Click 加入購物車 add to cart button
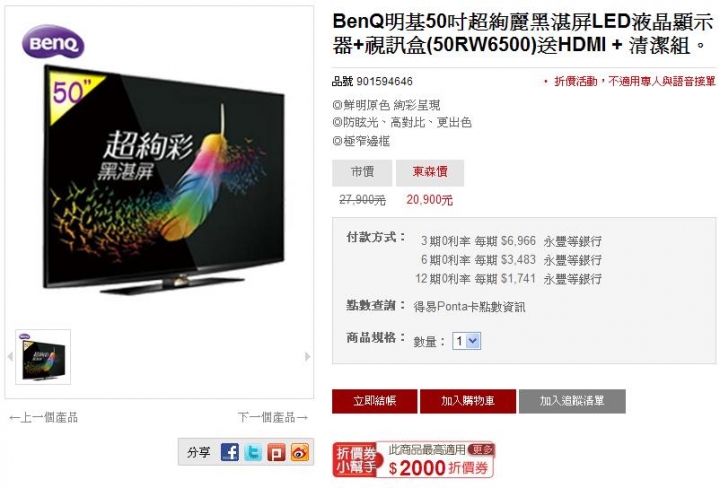This screenshot has width=720, height=488. [x=468, y=401]
